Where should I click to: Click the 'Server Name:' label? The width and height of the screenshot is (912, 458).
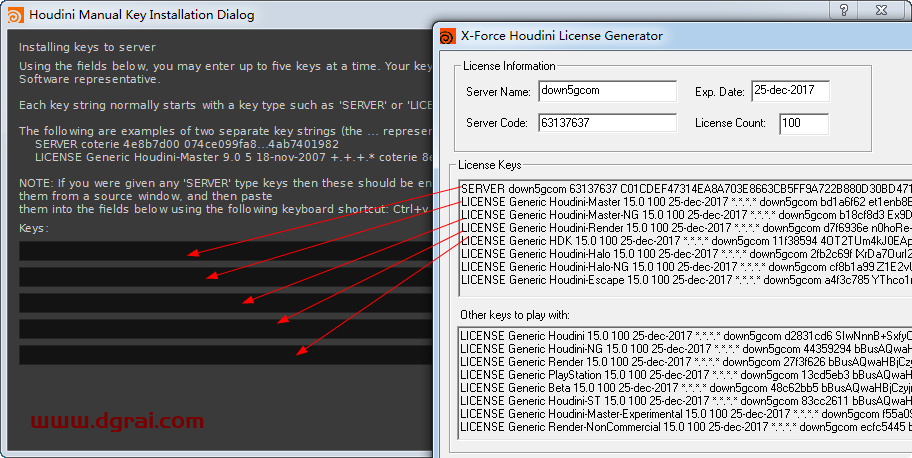click(x=498, y=92)
